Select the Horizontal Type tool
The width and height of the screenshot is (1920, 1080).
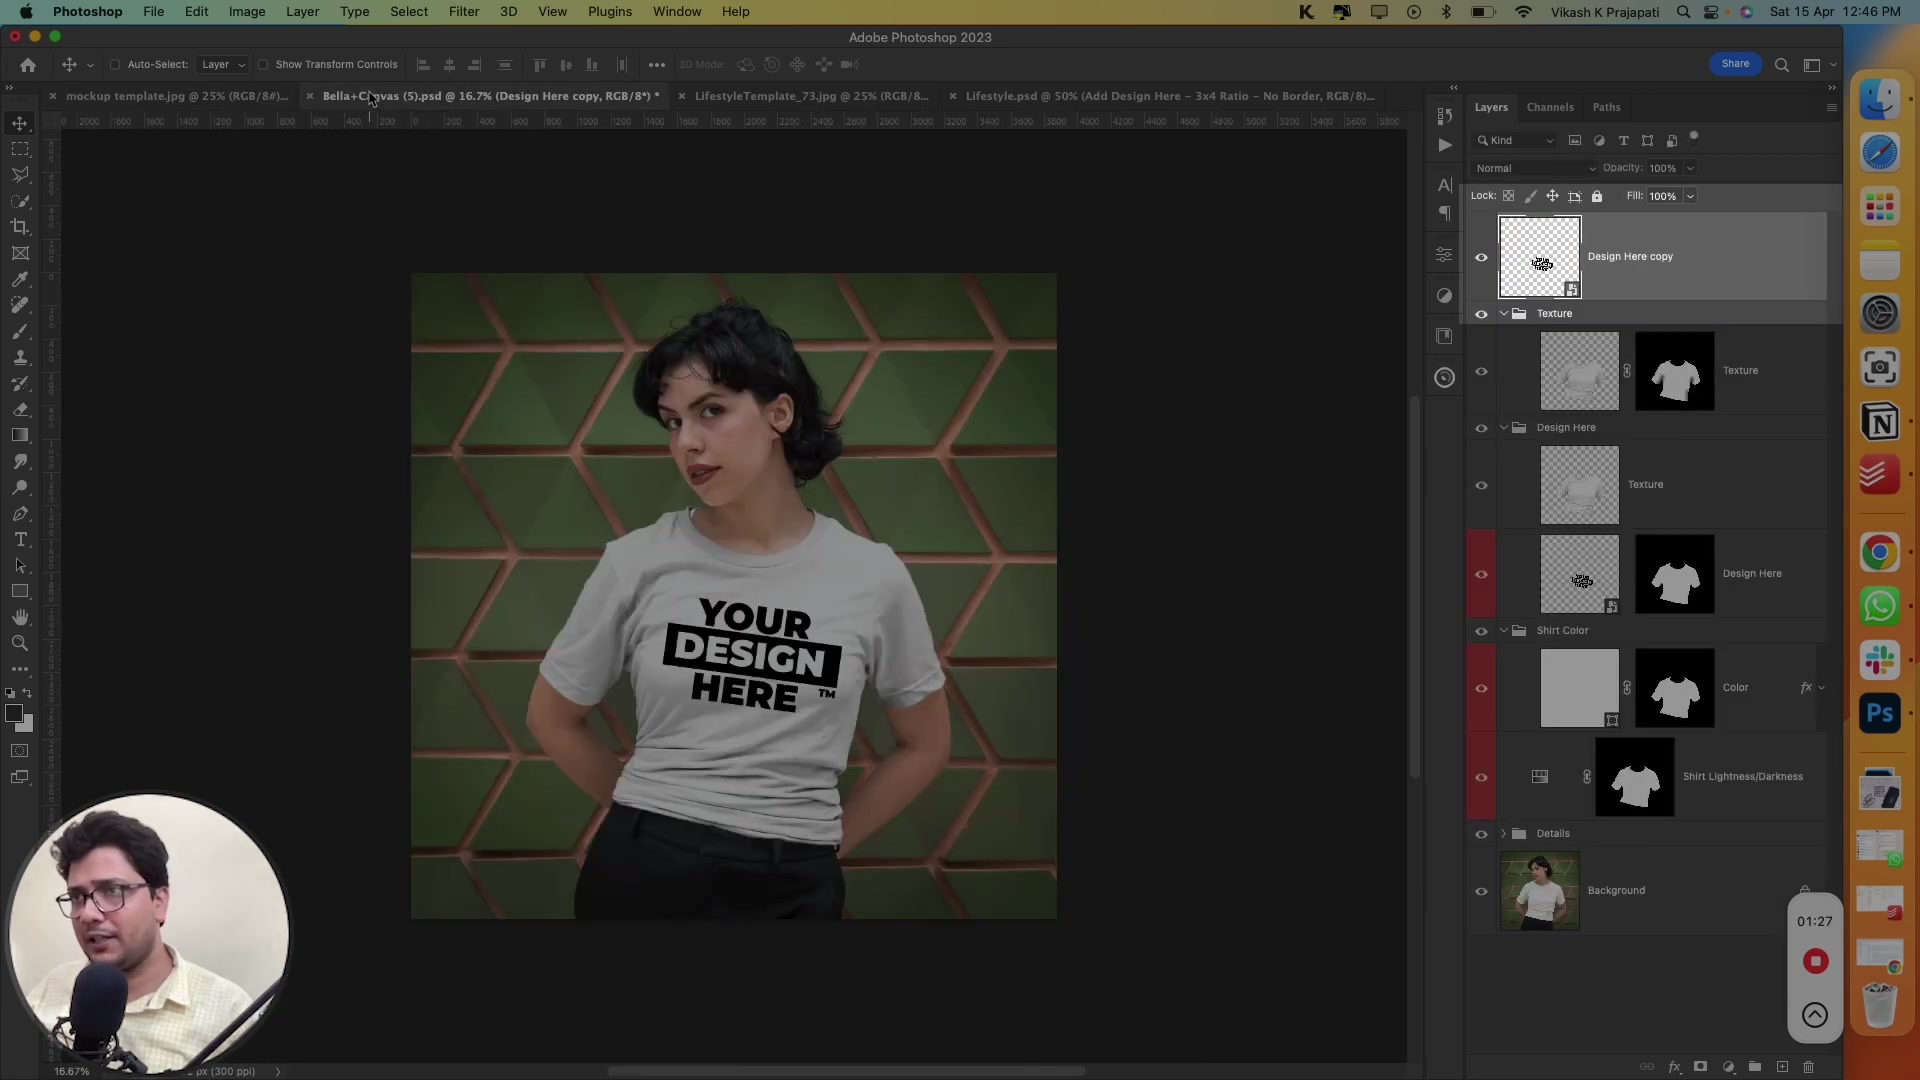click(x=20, y=540)
